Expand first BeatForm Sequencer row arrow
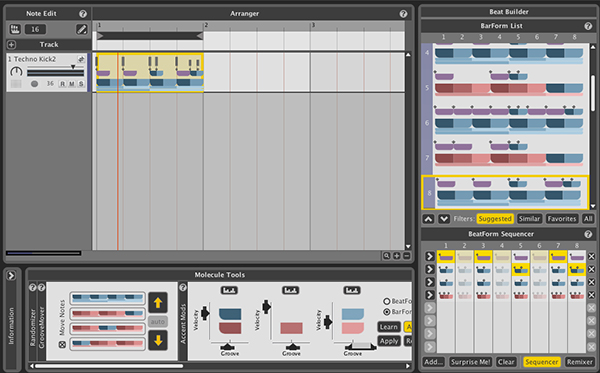Image resolution: width=600 pixels, height=373 pixels. 430,256
